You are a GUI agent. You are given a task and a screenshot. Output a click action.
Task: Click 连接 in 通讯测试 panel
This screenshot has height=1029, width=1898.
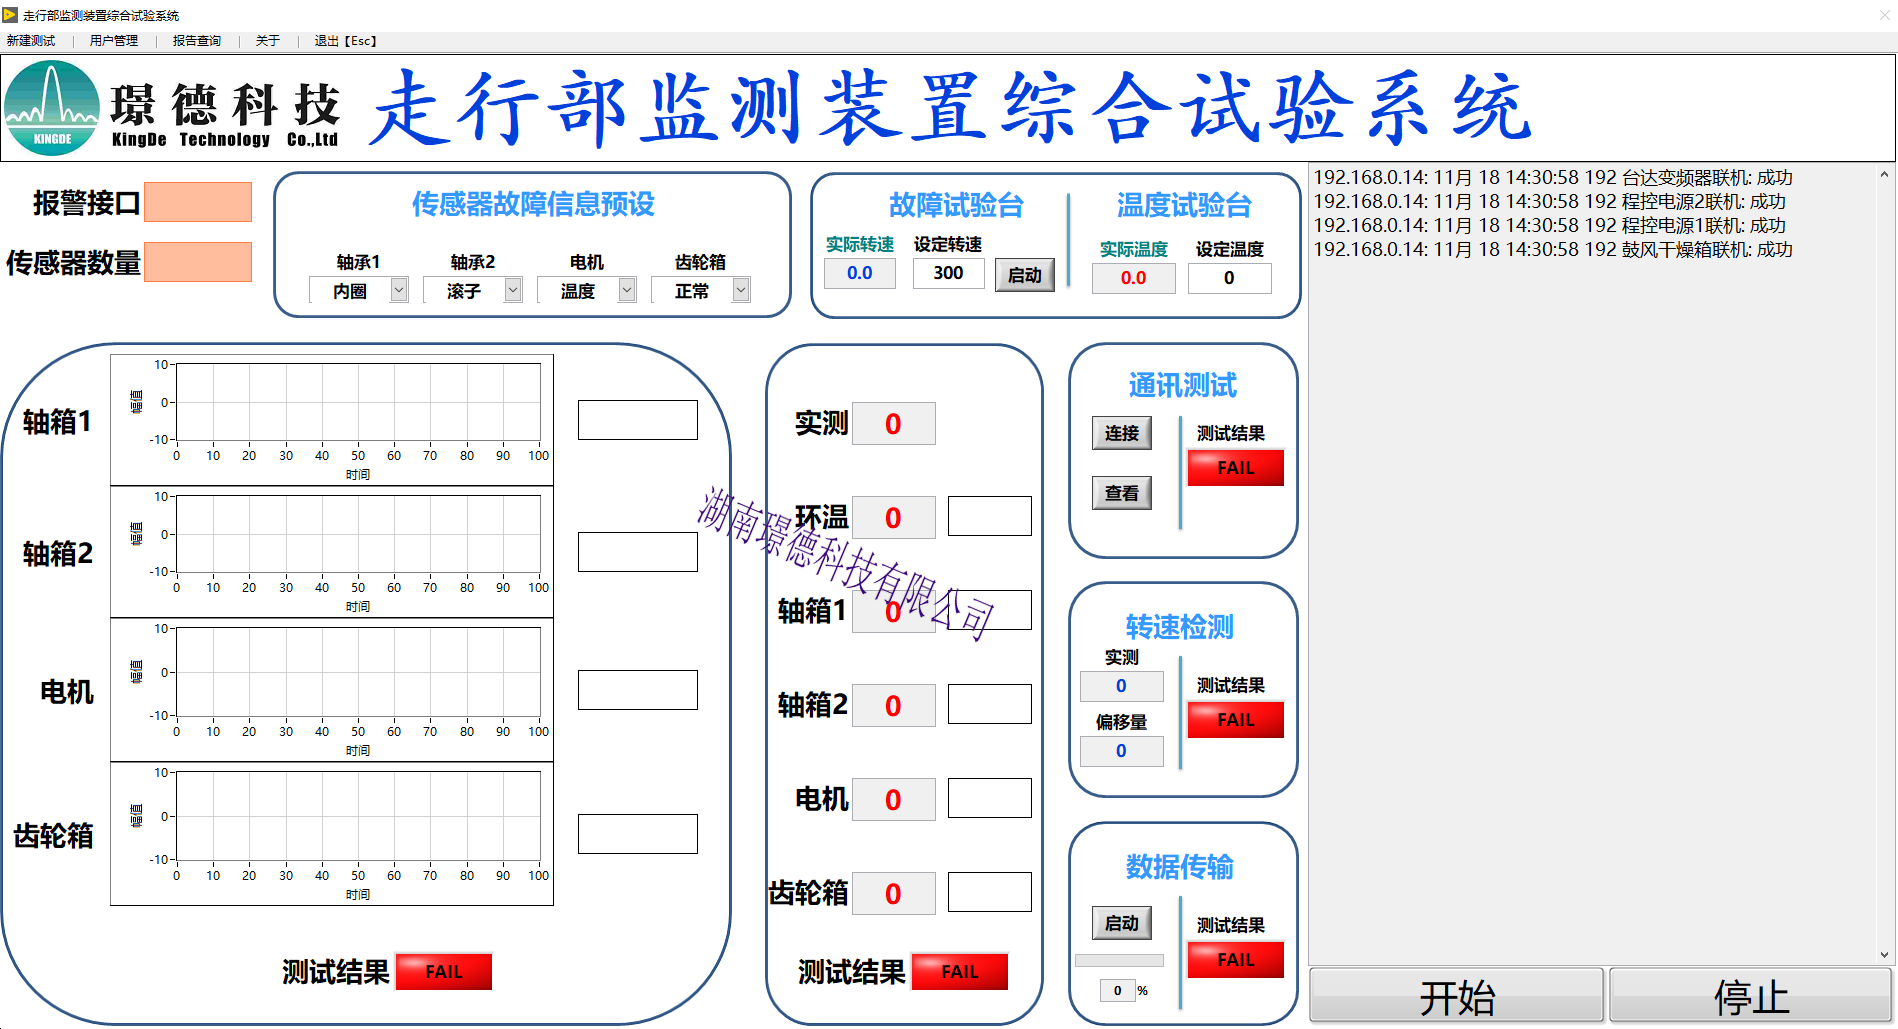[1122, 433]
